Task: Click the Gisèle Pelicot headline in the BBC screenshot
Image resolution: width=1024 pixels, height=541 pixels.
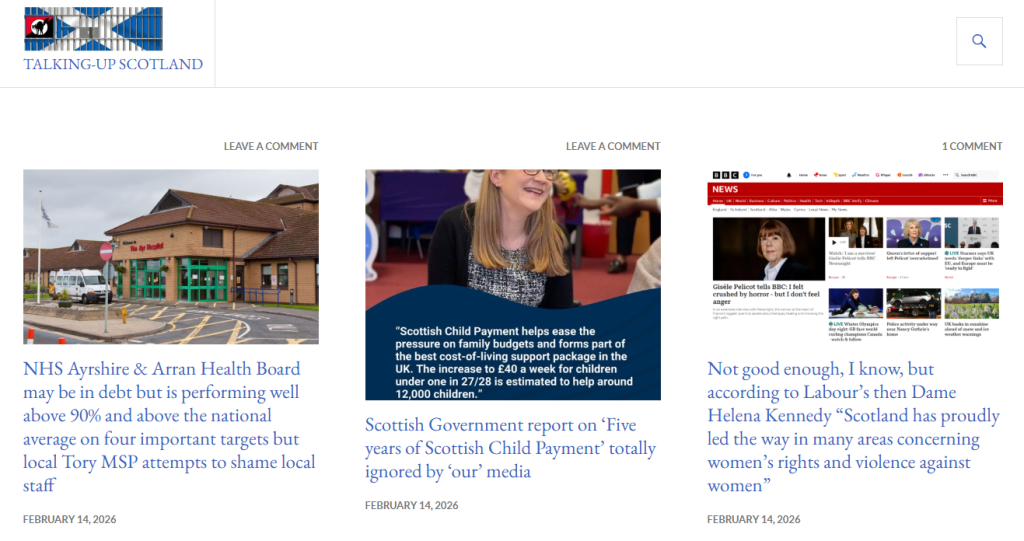Action: pos(767,294)
